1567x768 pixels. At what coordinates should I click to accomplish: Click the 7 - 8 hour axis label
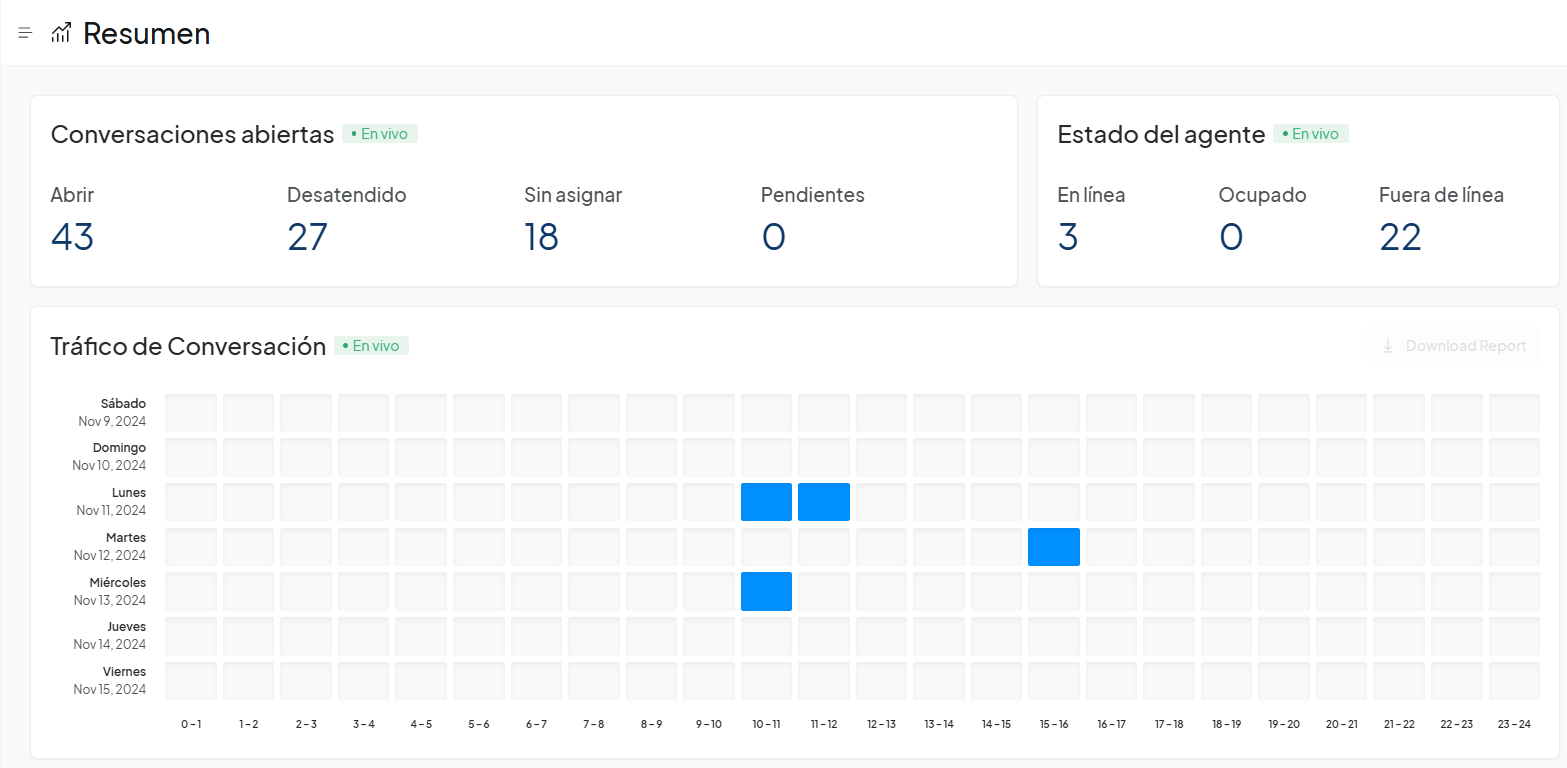594,724
